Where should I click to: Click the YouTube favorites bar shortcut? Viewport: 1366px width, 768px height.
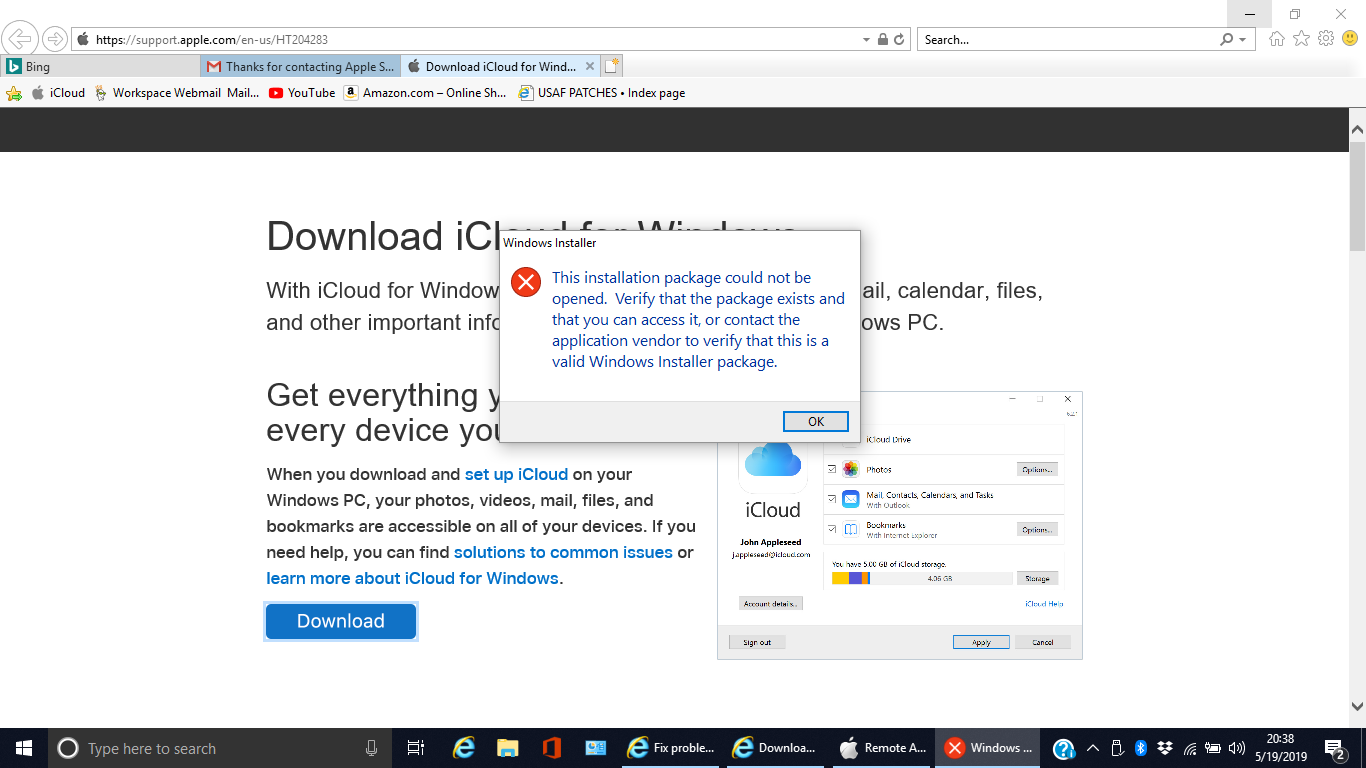(302, 93)
